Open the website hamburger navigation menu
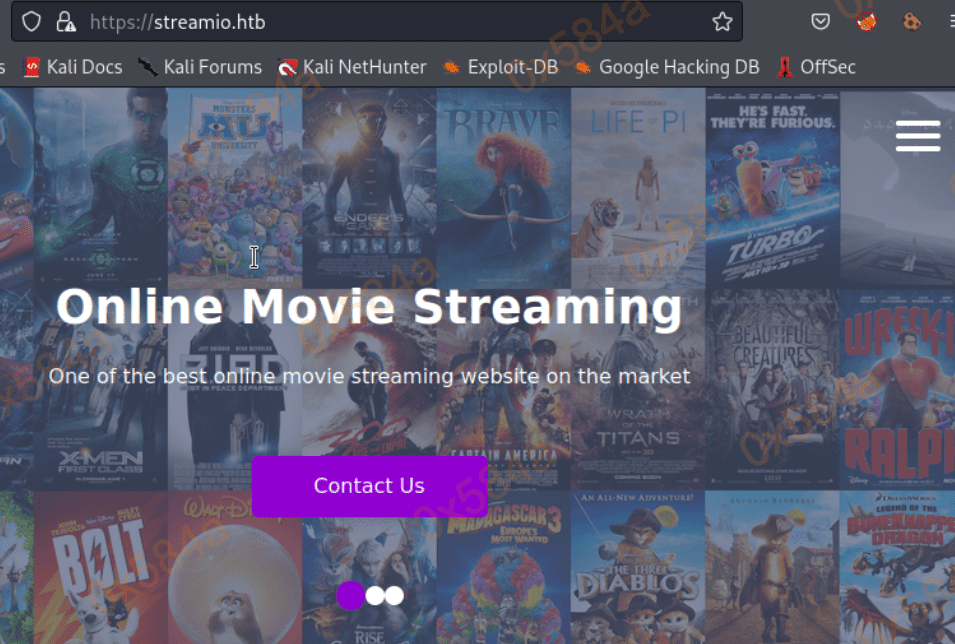 coord(917,136)
